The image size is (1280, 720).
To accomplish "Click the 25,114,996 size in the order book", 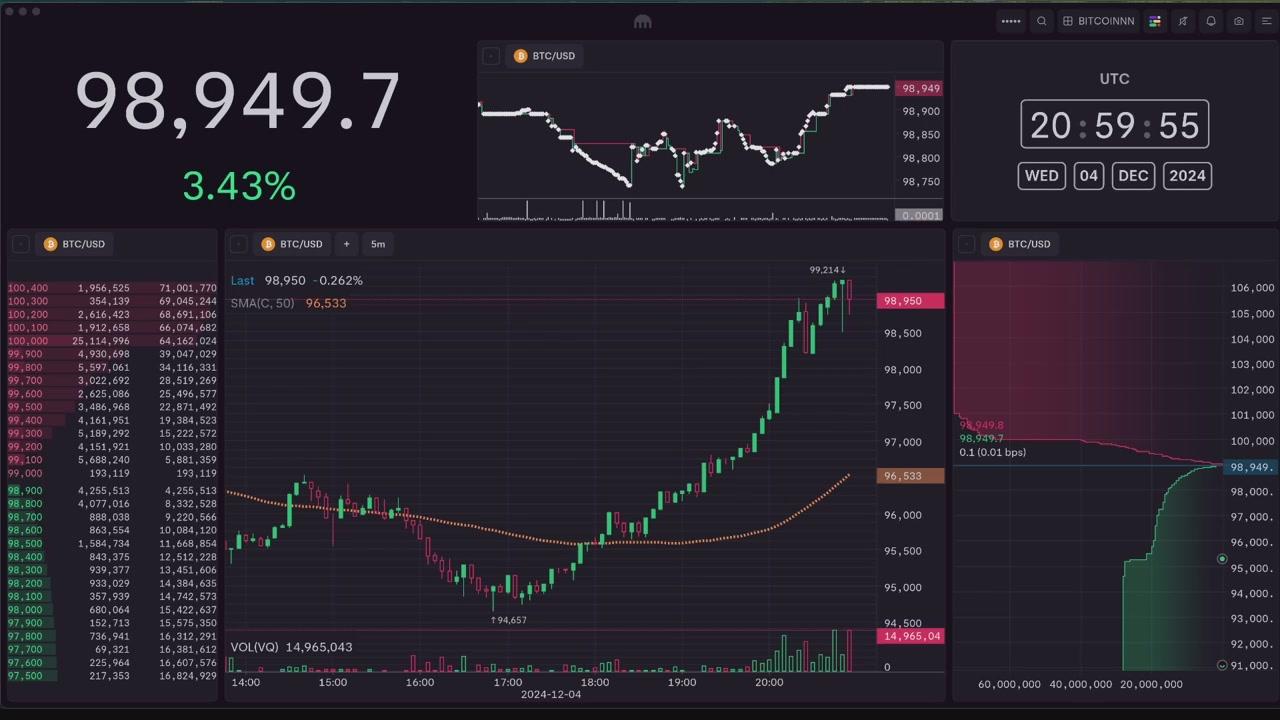I will pyautogui.click(x=101, y=341).
